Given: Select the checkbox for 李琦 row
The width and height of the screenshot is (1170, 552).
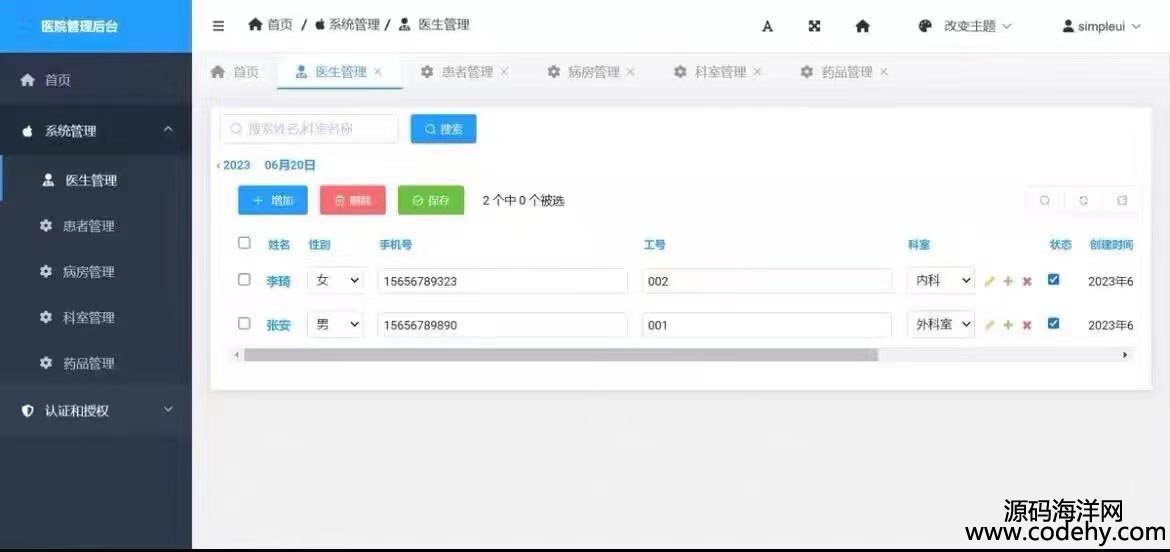Looking at the screenshot, I should tap(244, 280).
